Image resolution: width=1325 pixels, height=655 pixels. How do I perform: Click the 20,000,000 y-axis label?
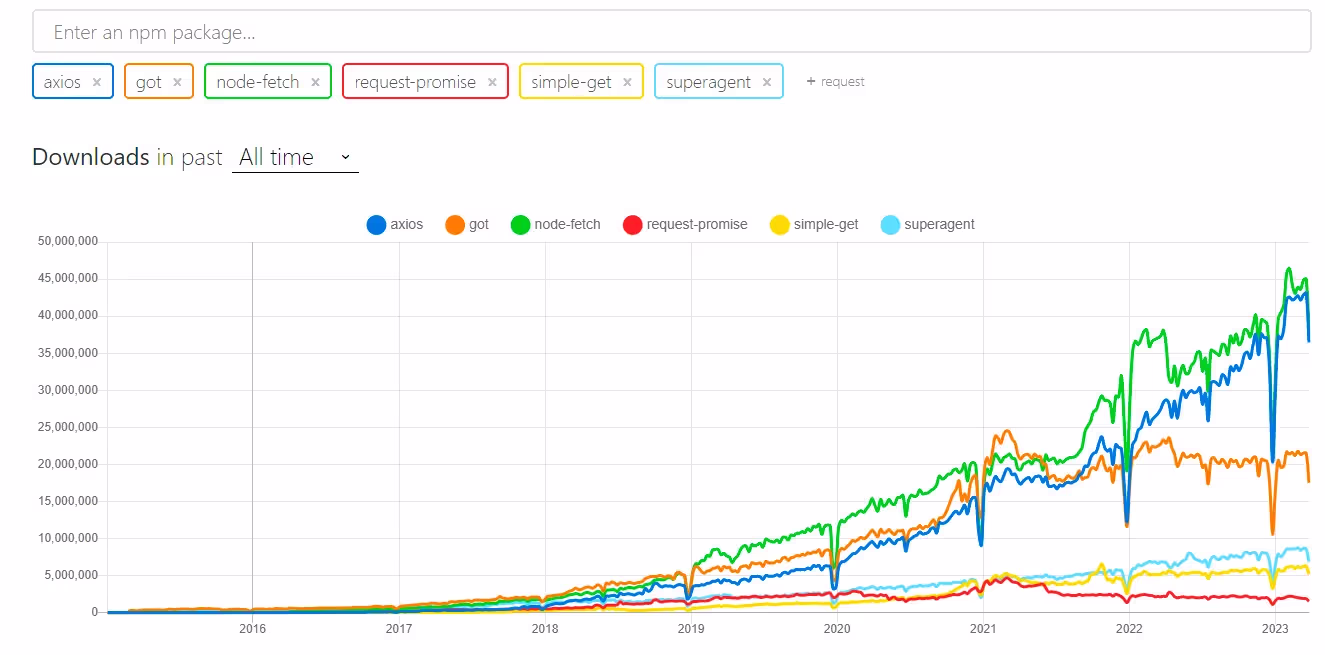[68, 464]
